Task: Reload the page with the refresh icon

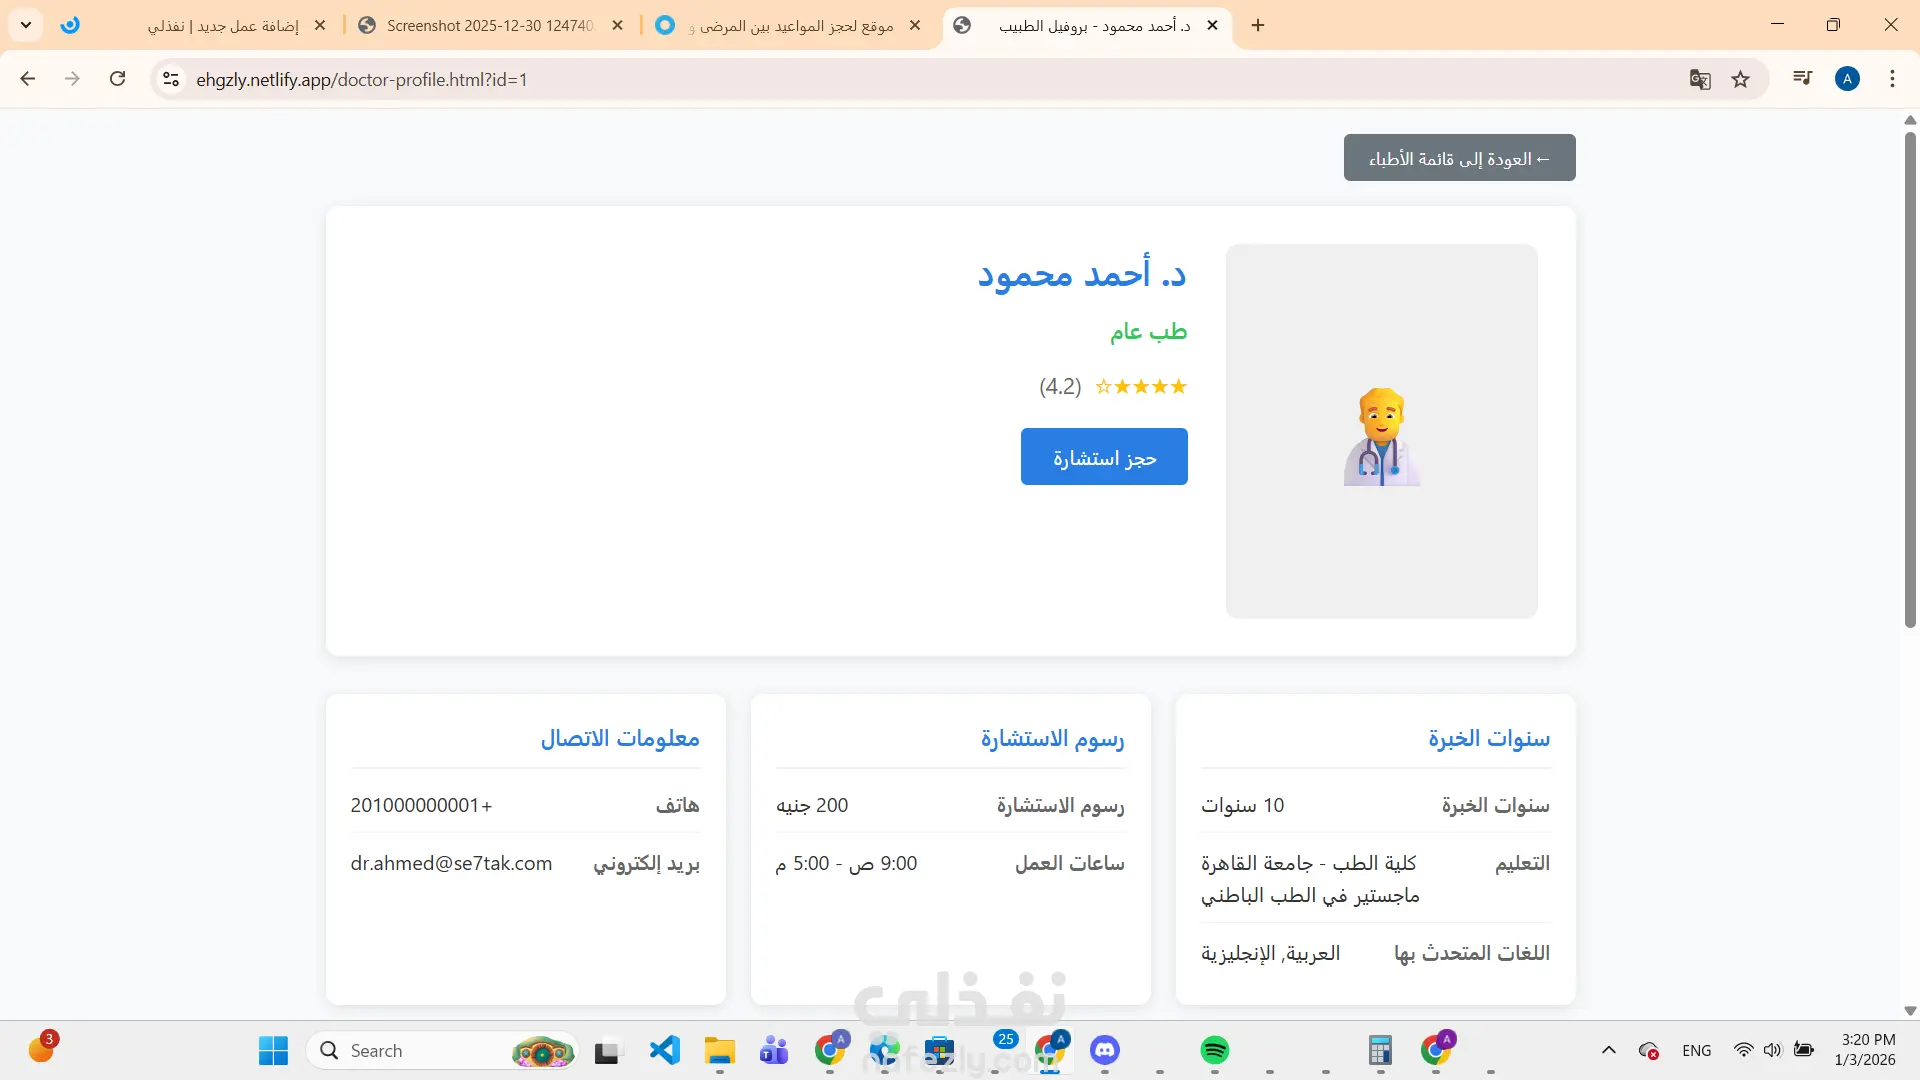Action: click(x=117, y=79)
